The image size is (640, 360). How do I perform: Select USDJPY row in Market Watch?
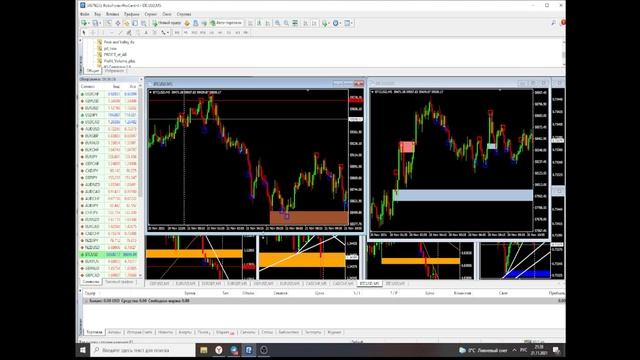[109, 115]
